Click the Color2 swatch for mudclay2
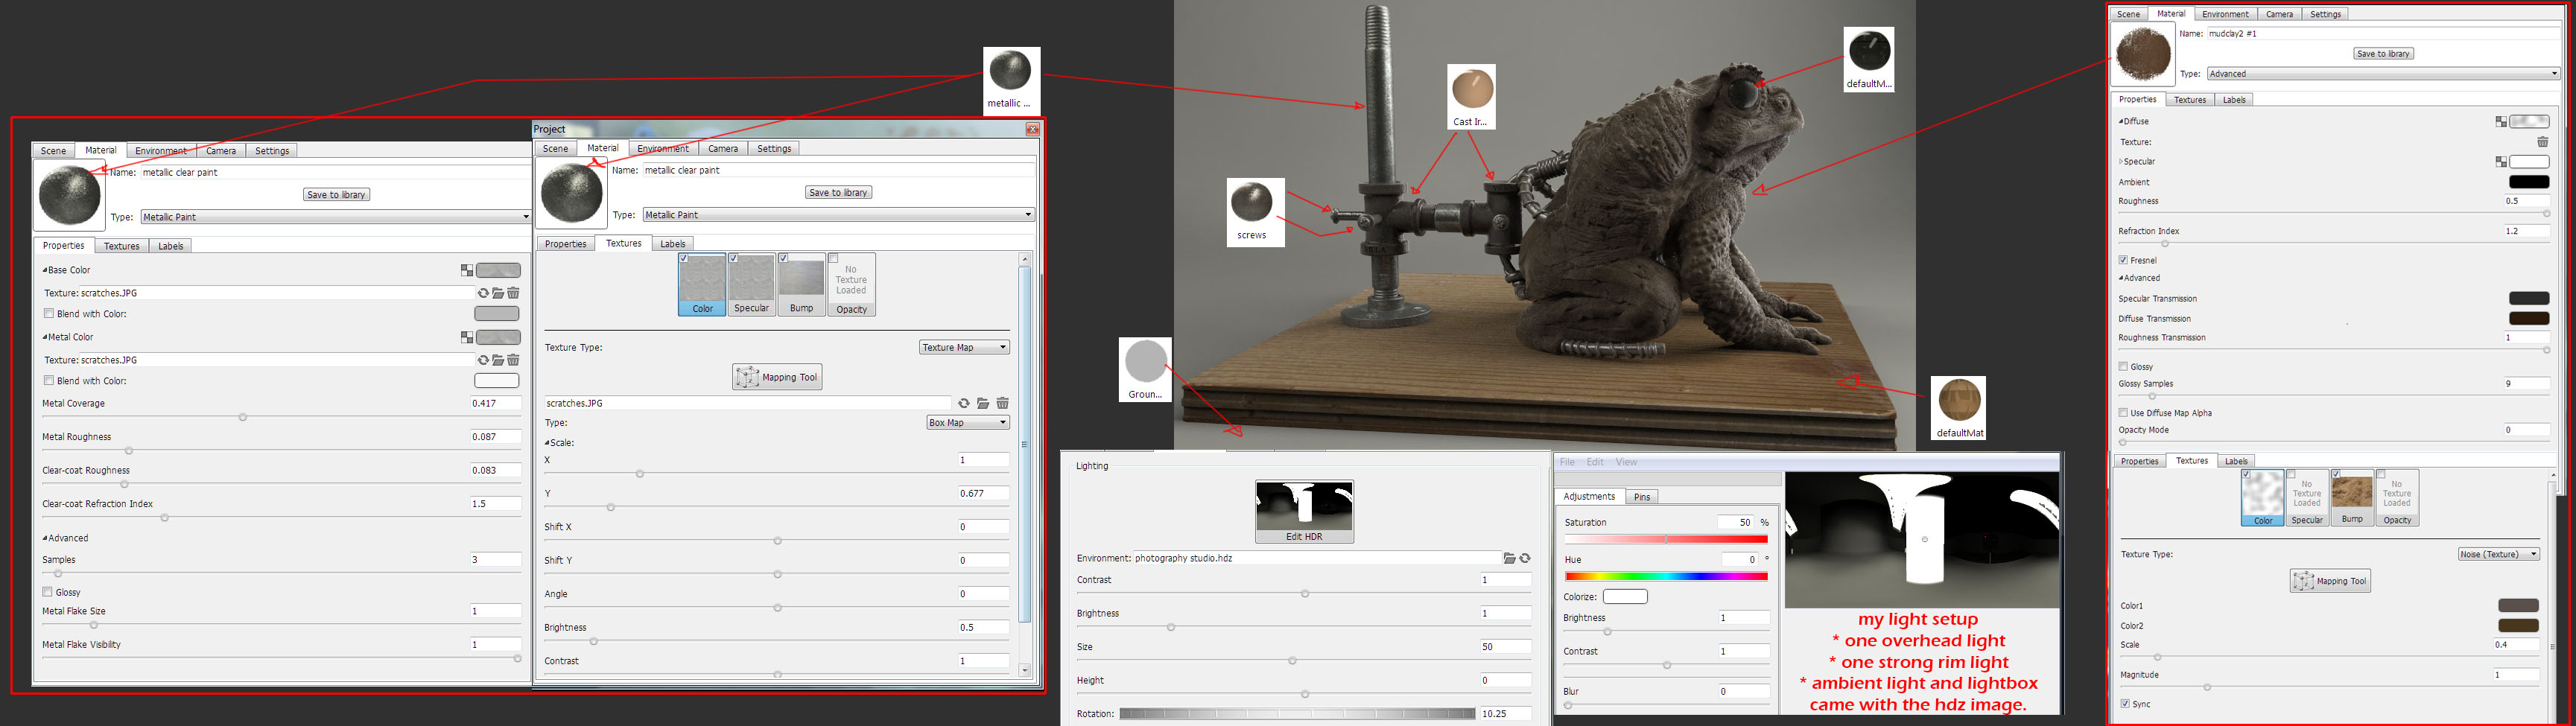Image resolution: width=2576 pixels, height=726 pixels. [x=2518, y=626]
